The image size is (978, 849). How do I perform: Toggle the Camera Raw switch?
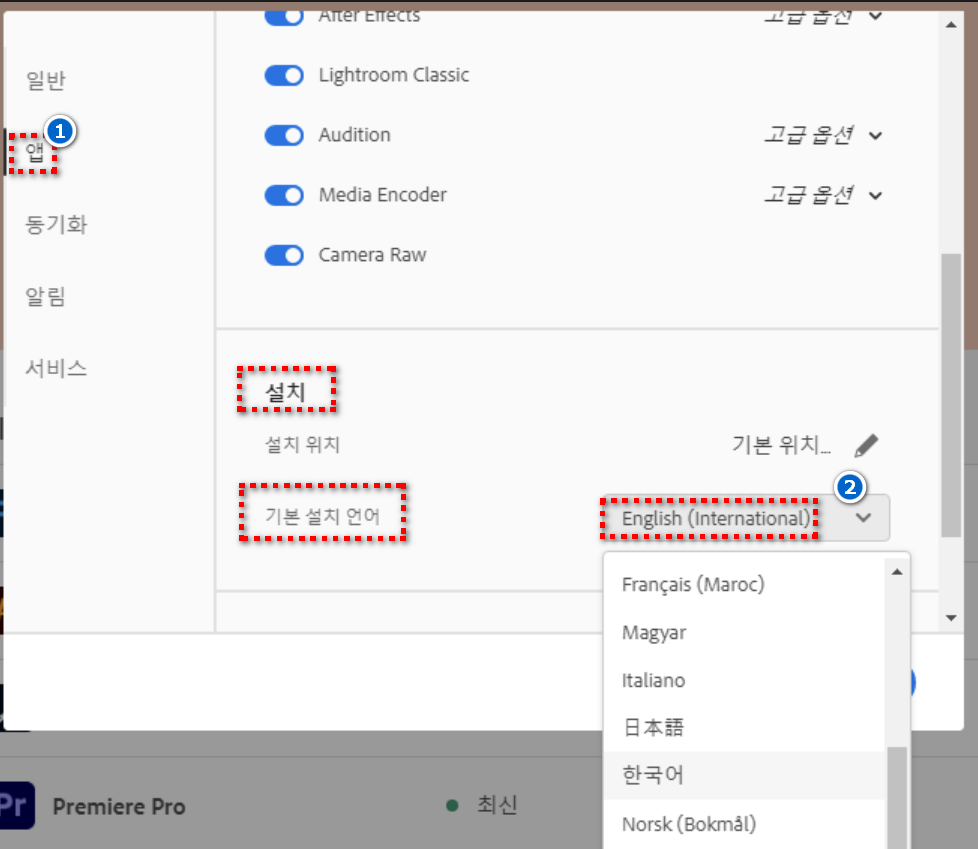284,256
